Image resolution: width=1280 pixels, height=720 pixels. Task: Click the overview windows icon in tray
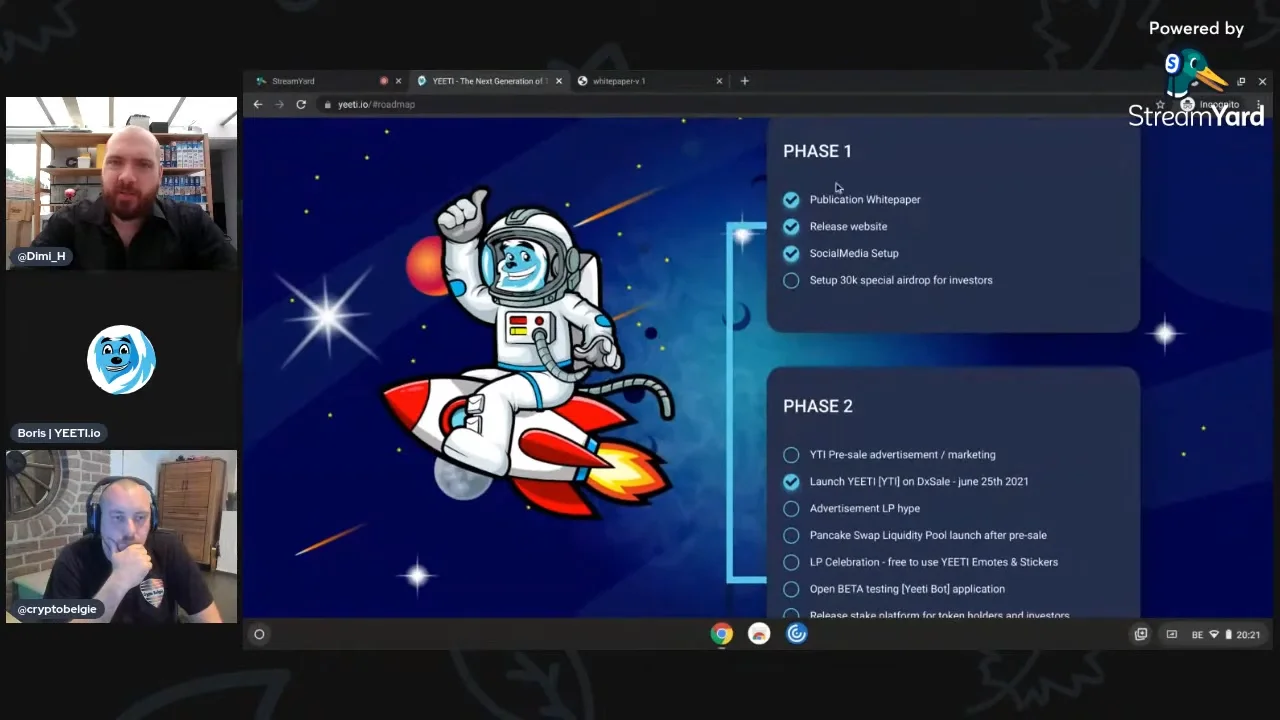tap(1140, 634)
